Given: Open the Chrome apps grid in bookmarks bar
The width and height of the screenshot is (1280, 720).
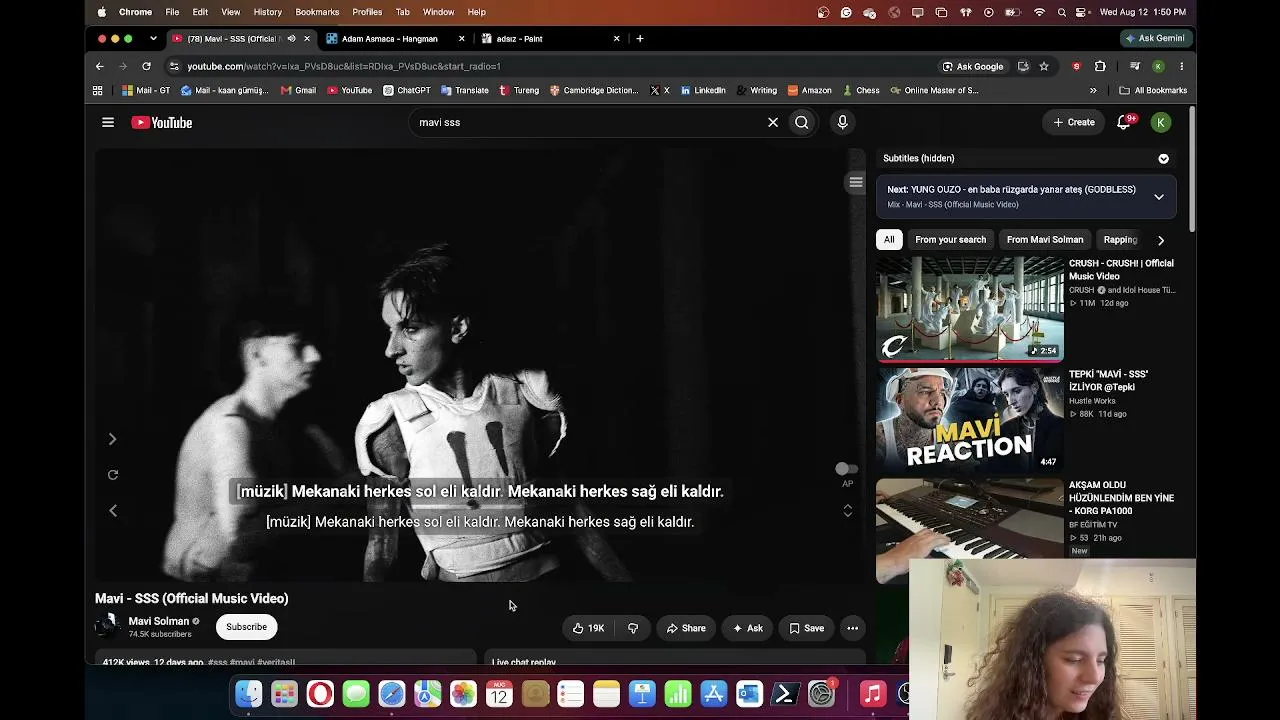Looking at the screenshot, I should [x=97, y=90].
